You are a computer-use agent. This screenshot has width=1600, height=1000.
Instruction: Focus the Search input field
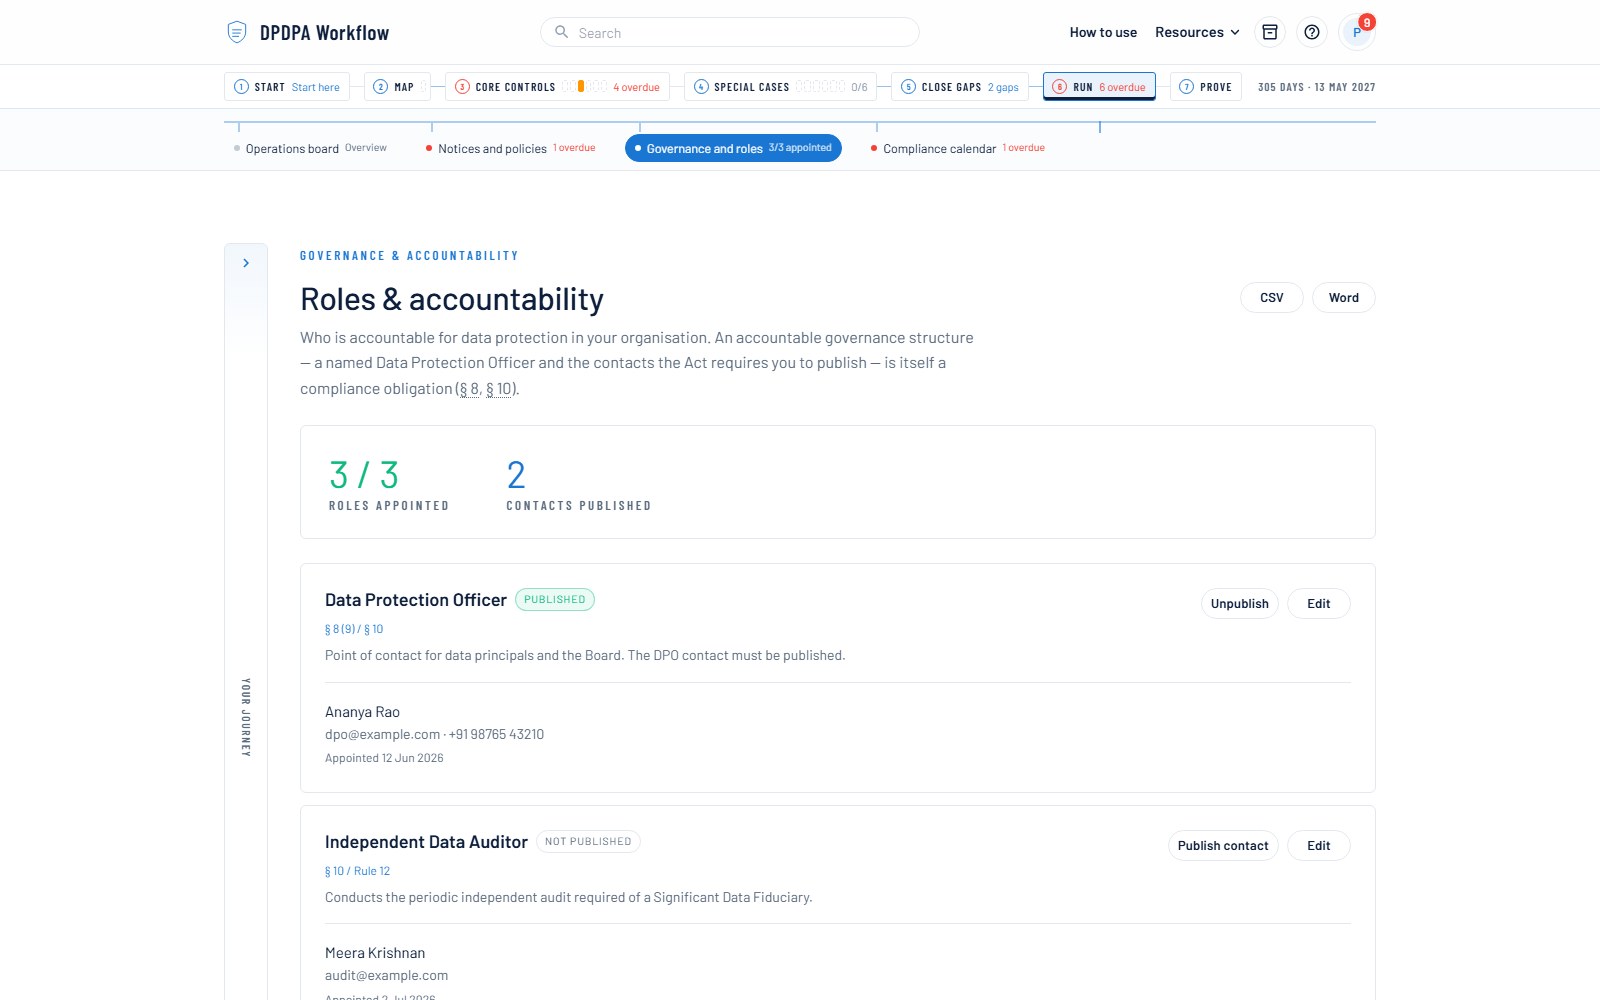pyautogui.click(x=730, y=32)
